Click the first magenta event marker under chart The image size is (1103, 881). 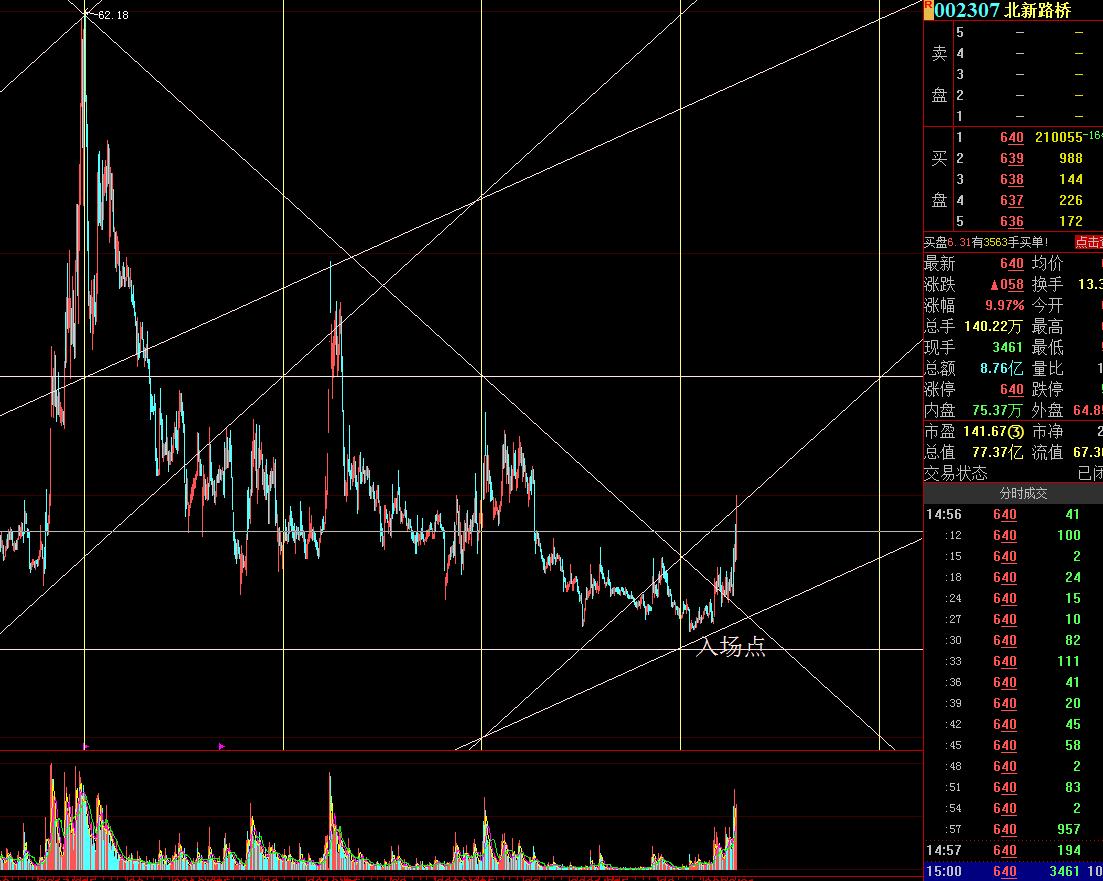(x=86, y=746)
